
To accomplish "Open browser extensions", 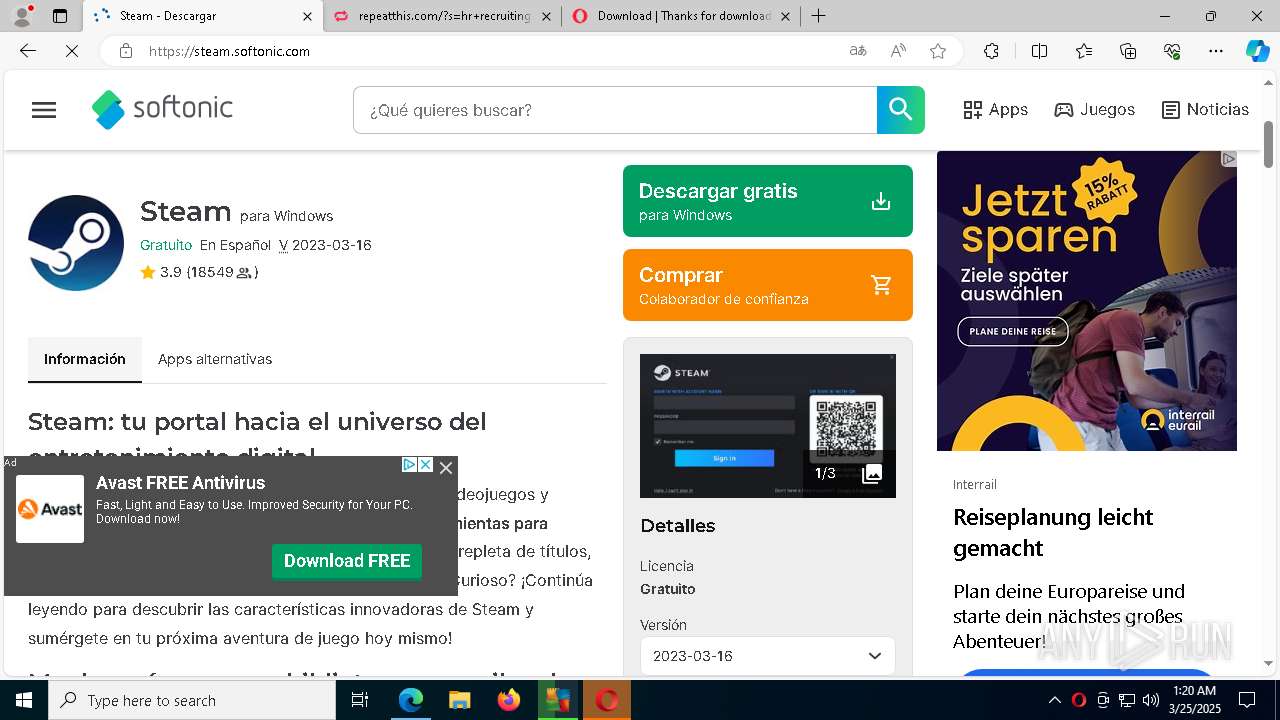I will point(991,51).
